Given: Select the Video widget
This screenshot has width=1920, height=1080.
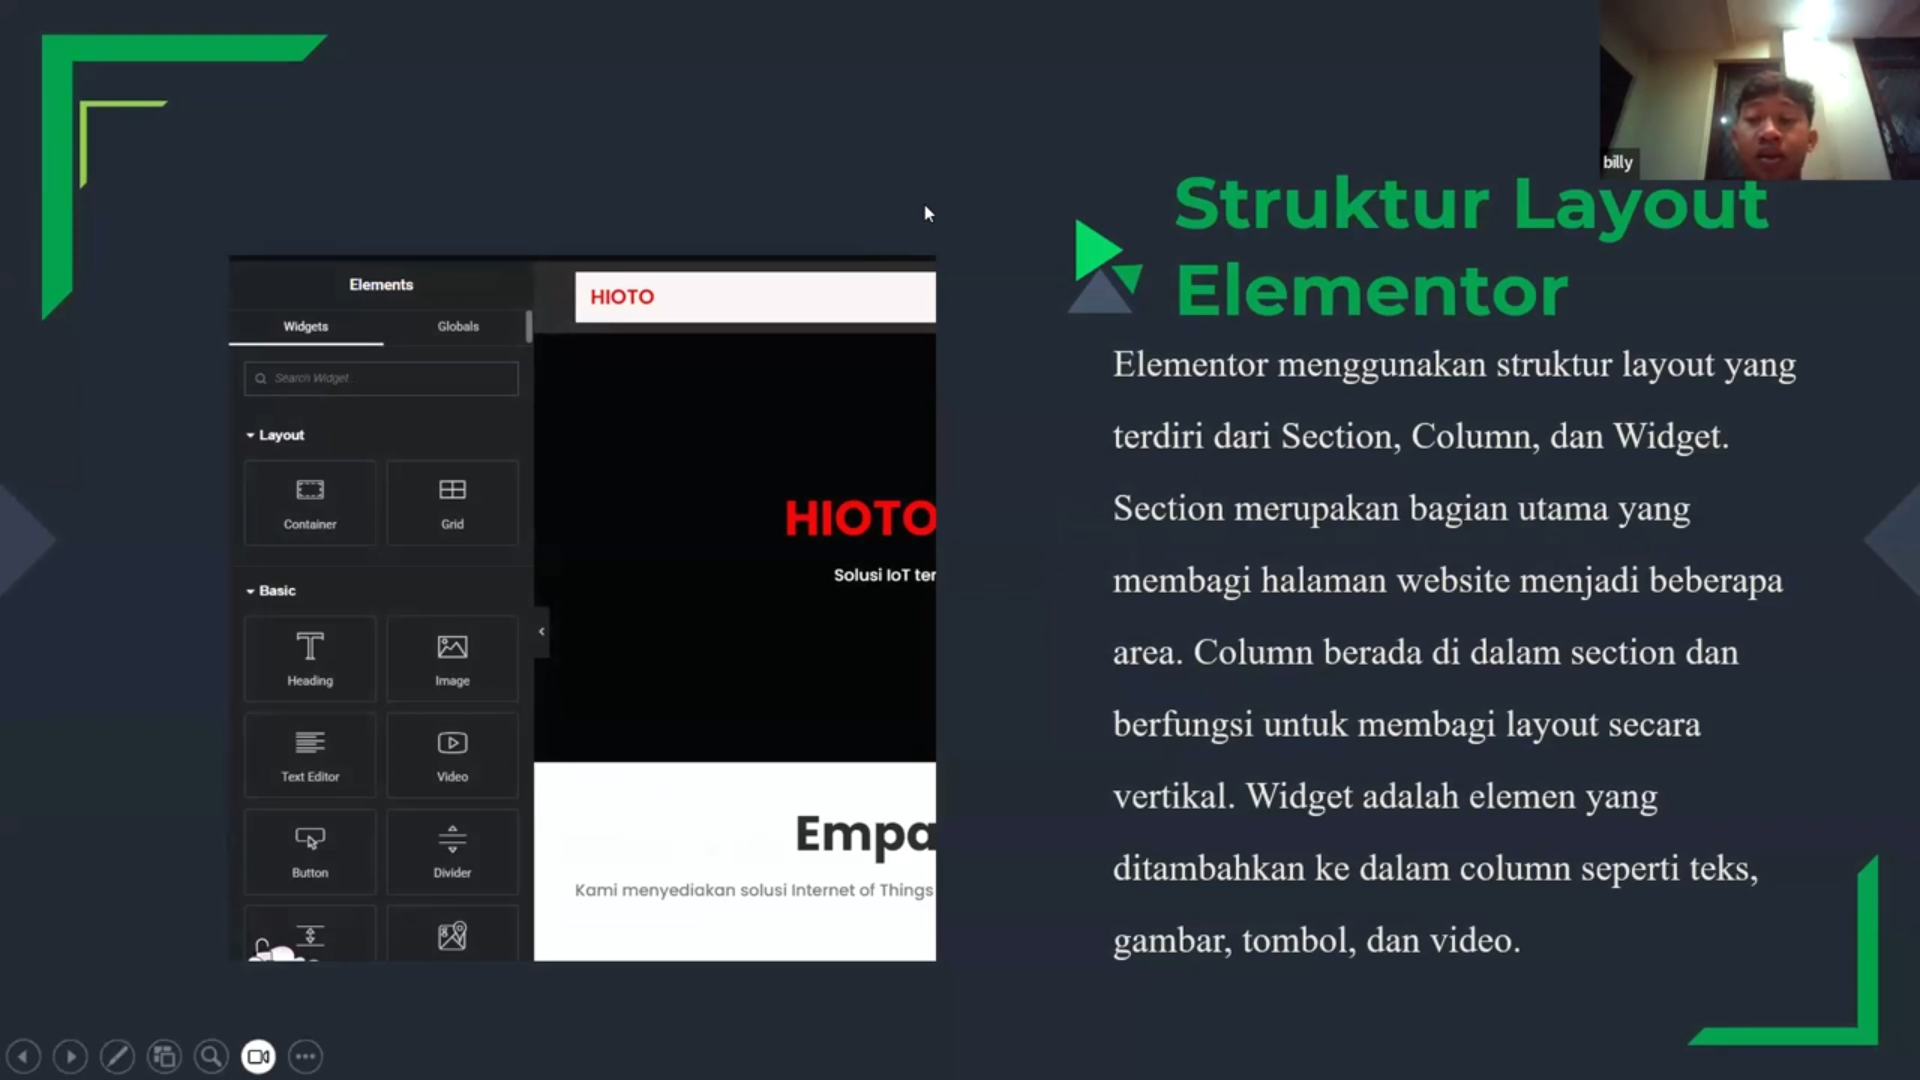Looking at the screenshot, I should tap(452, 754).
